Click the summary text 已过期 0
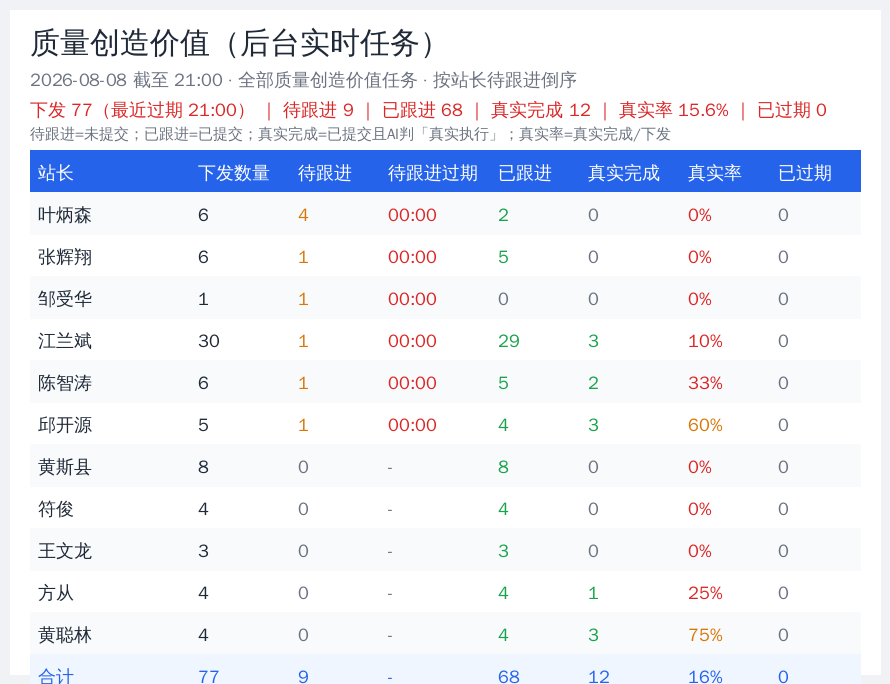The image size is (890, 684). [792, 110]
